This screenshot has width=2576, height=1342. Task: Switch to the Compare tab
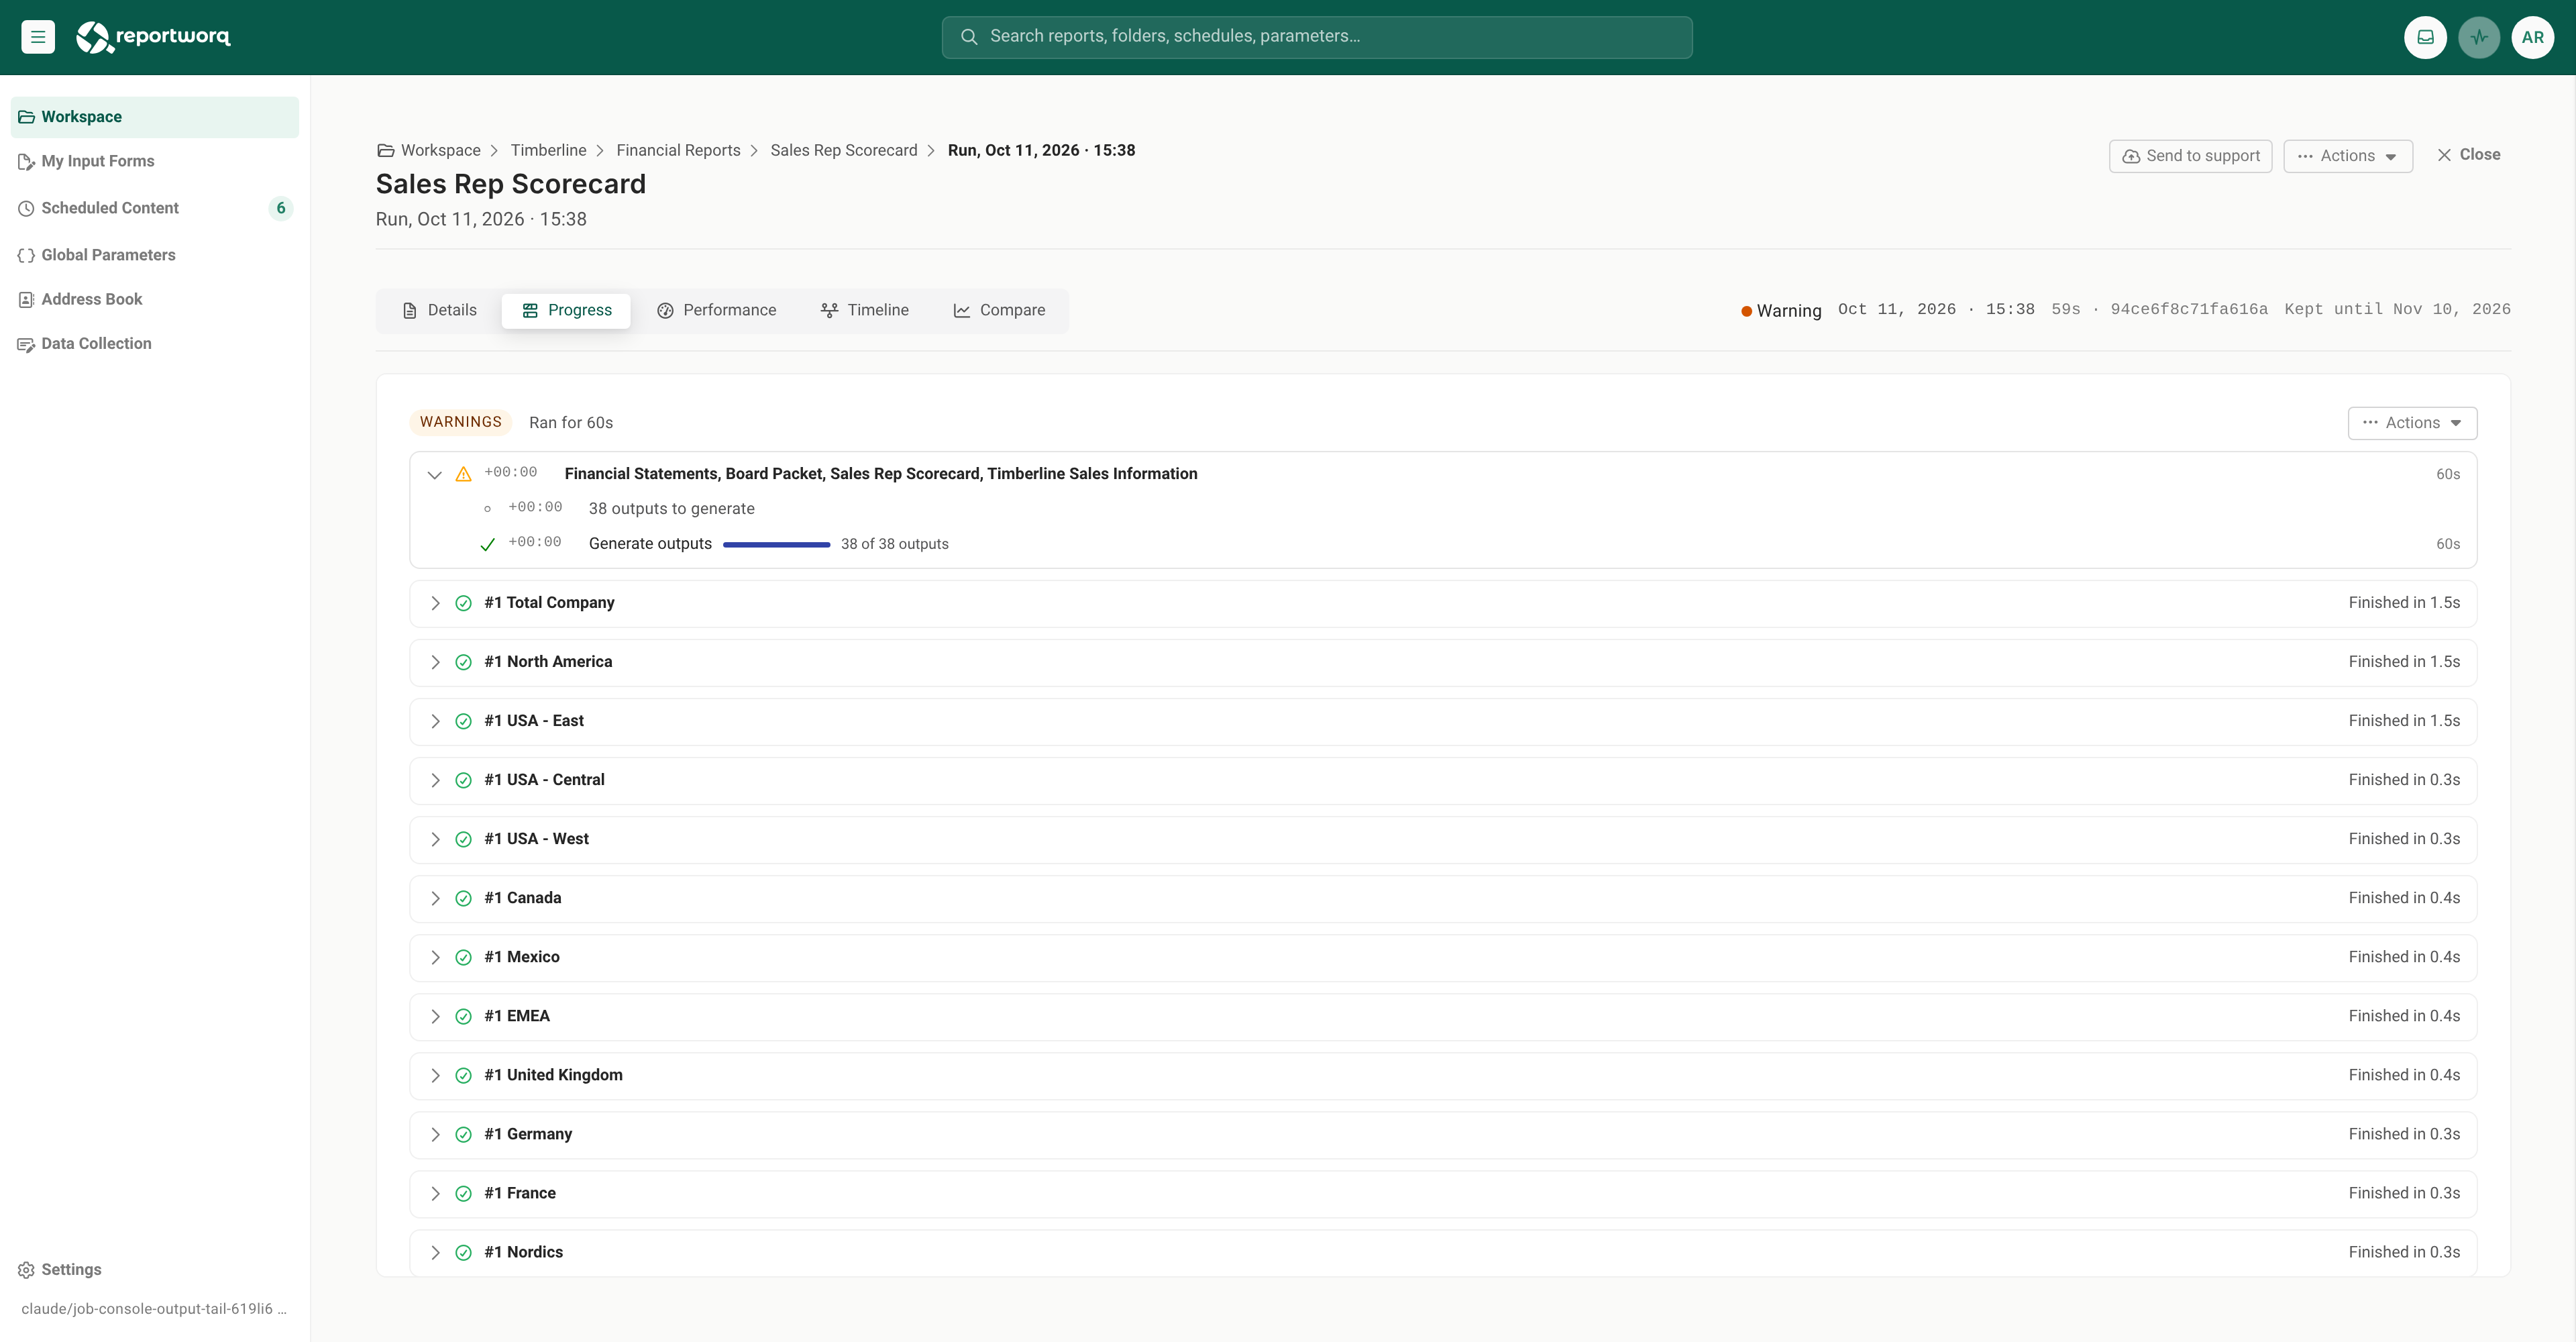point(999,310)
